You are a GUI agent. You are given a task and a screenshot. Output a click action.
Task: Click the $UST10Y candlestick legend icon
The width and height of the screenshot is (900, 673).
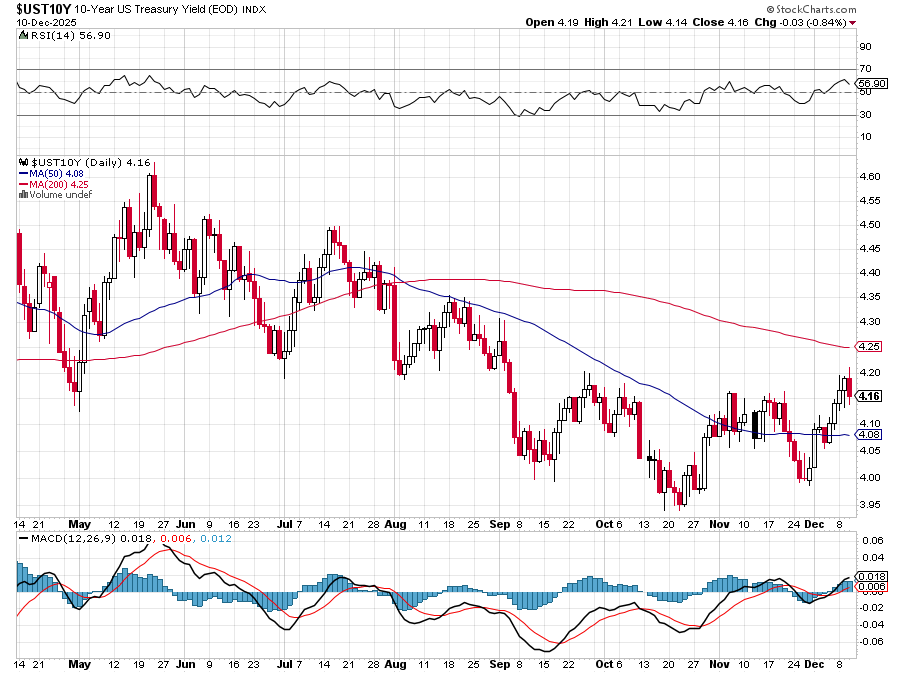click(x=23, y=162)
